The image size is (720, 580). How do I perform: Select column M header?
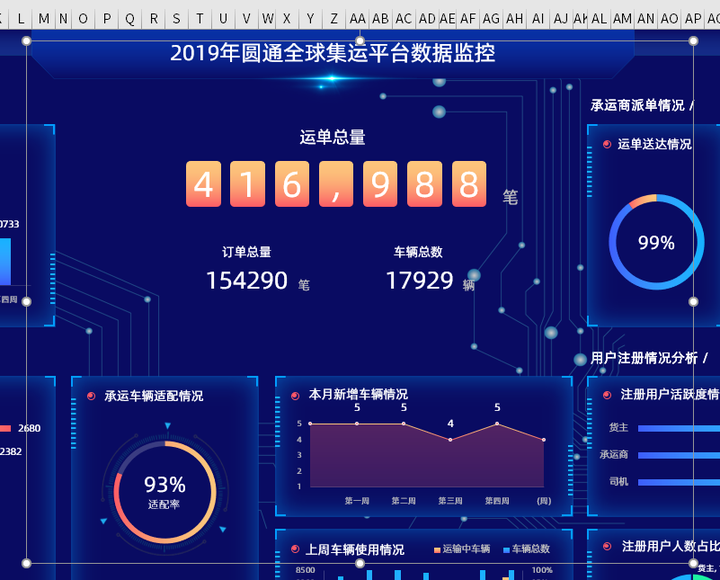click(44, 19)
